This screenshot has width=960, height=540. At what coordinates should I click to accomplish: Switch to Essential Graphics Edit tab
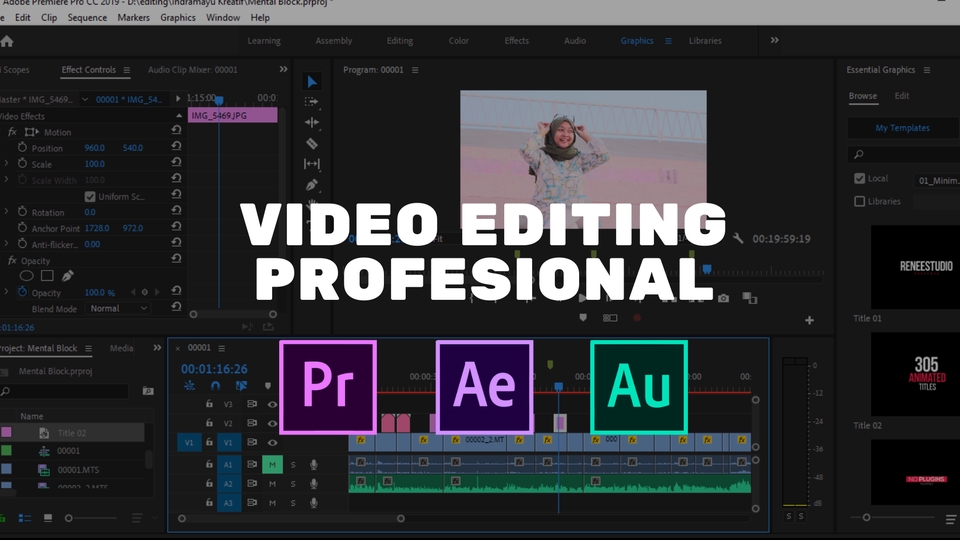902,96
